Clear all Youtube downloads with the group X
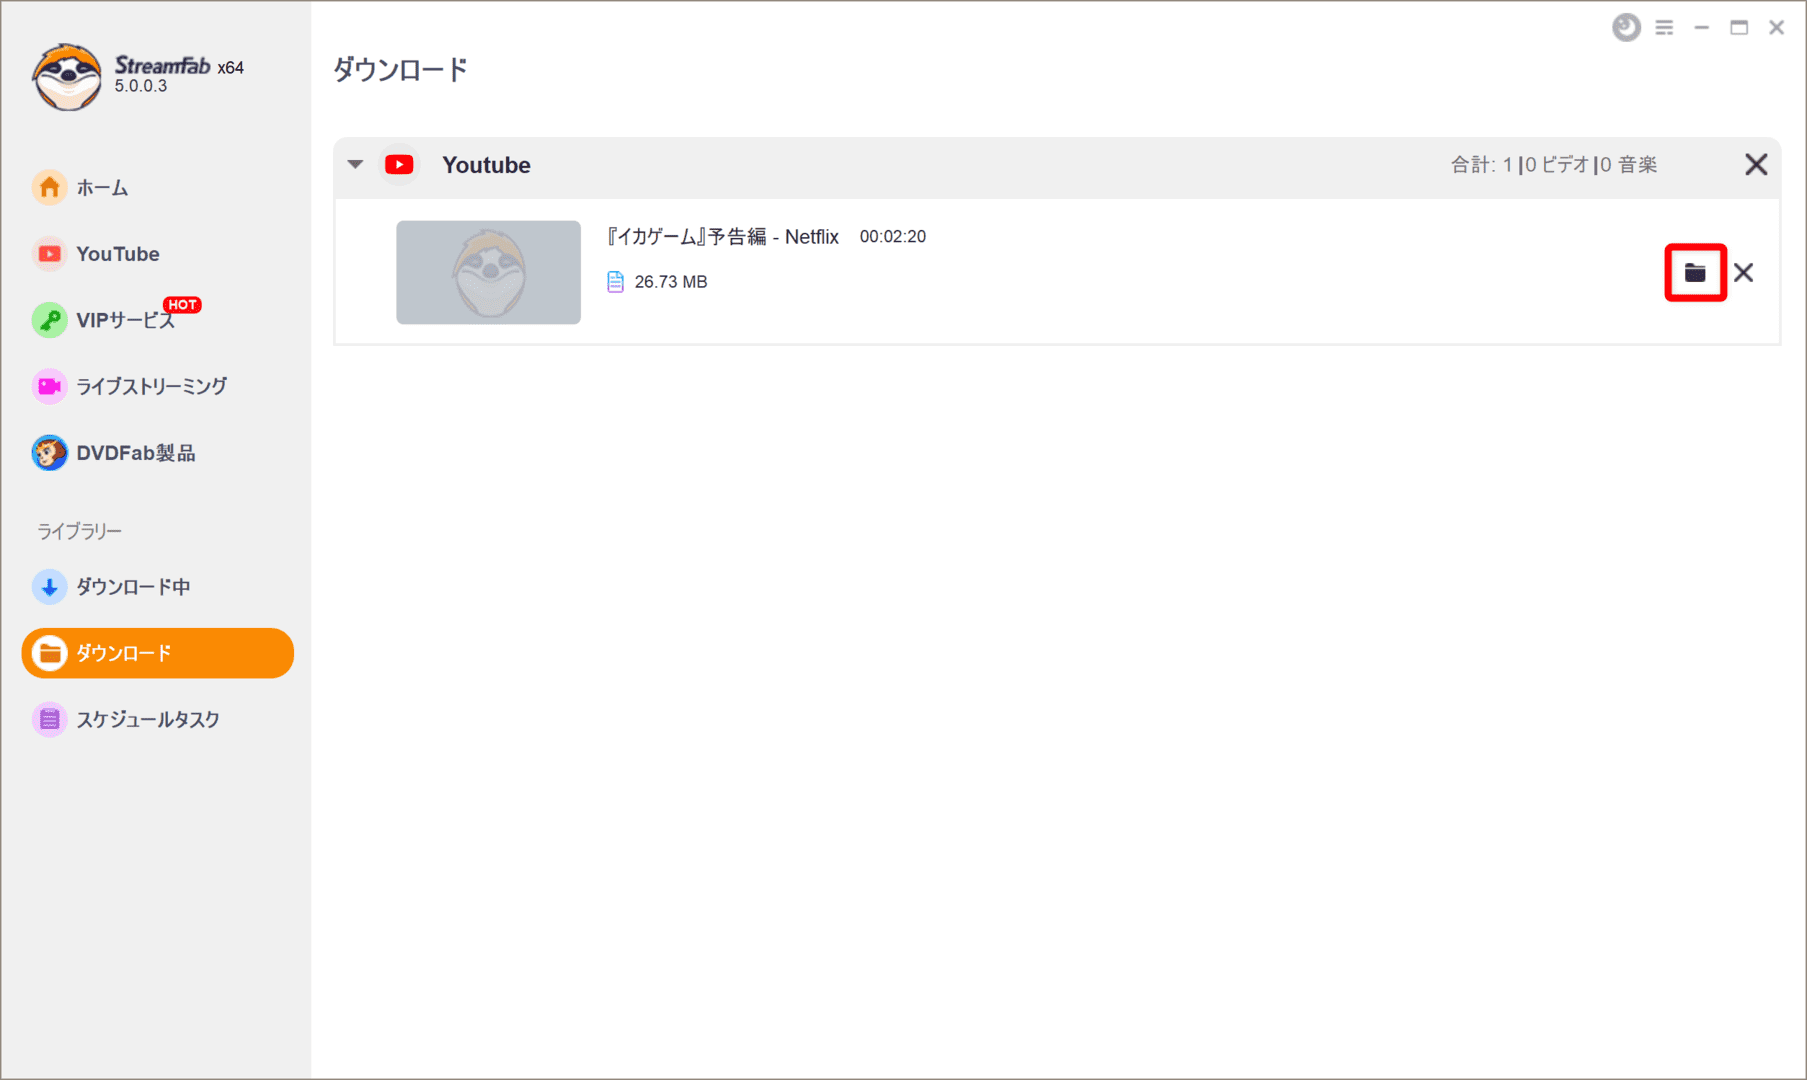This screenshot has height=1080, width=1807. [x=1755, y=164]
